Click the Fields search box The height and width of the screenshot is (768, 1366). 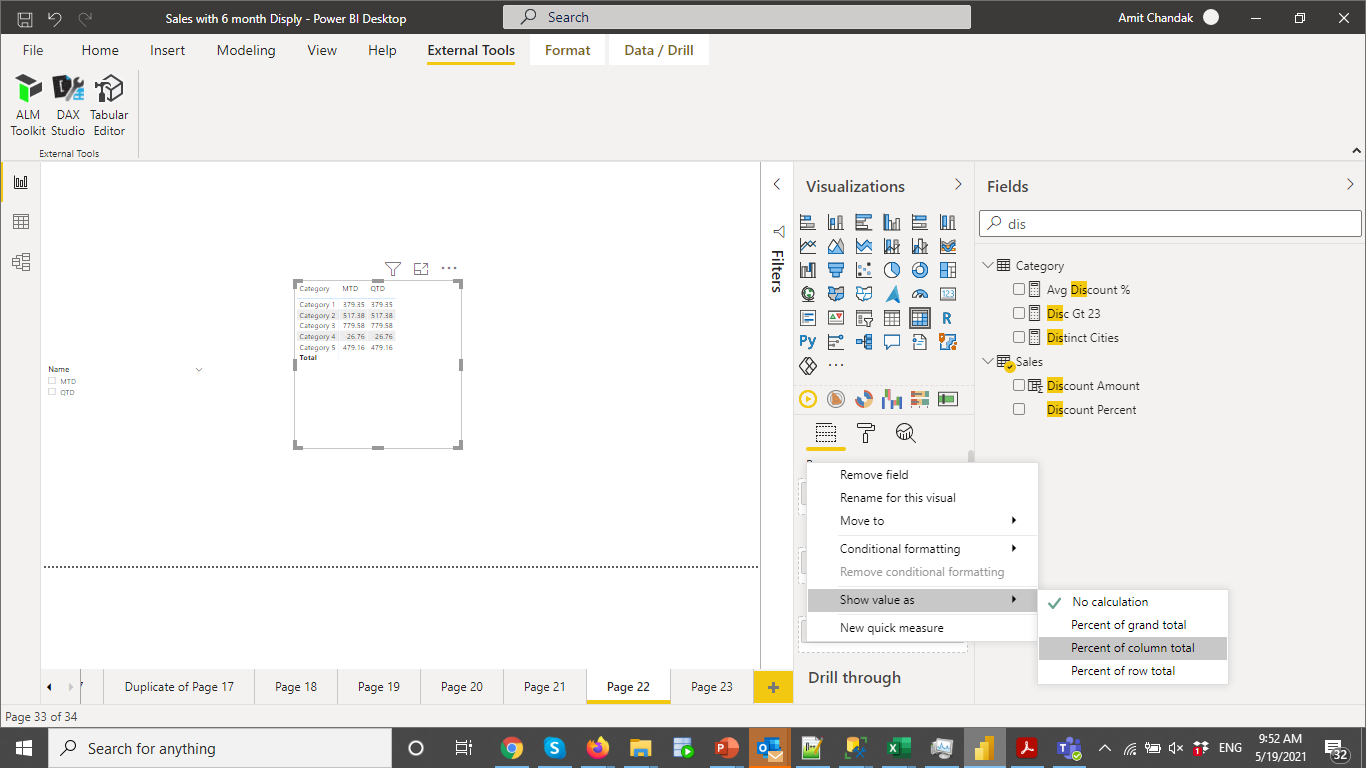(1170, 224)
